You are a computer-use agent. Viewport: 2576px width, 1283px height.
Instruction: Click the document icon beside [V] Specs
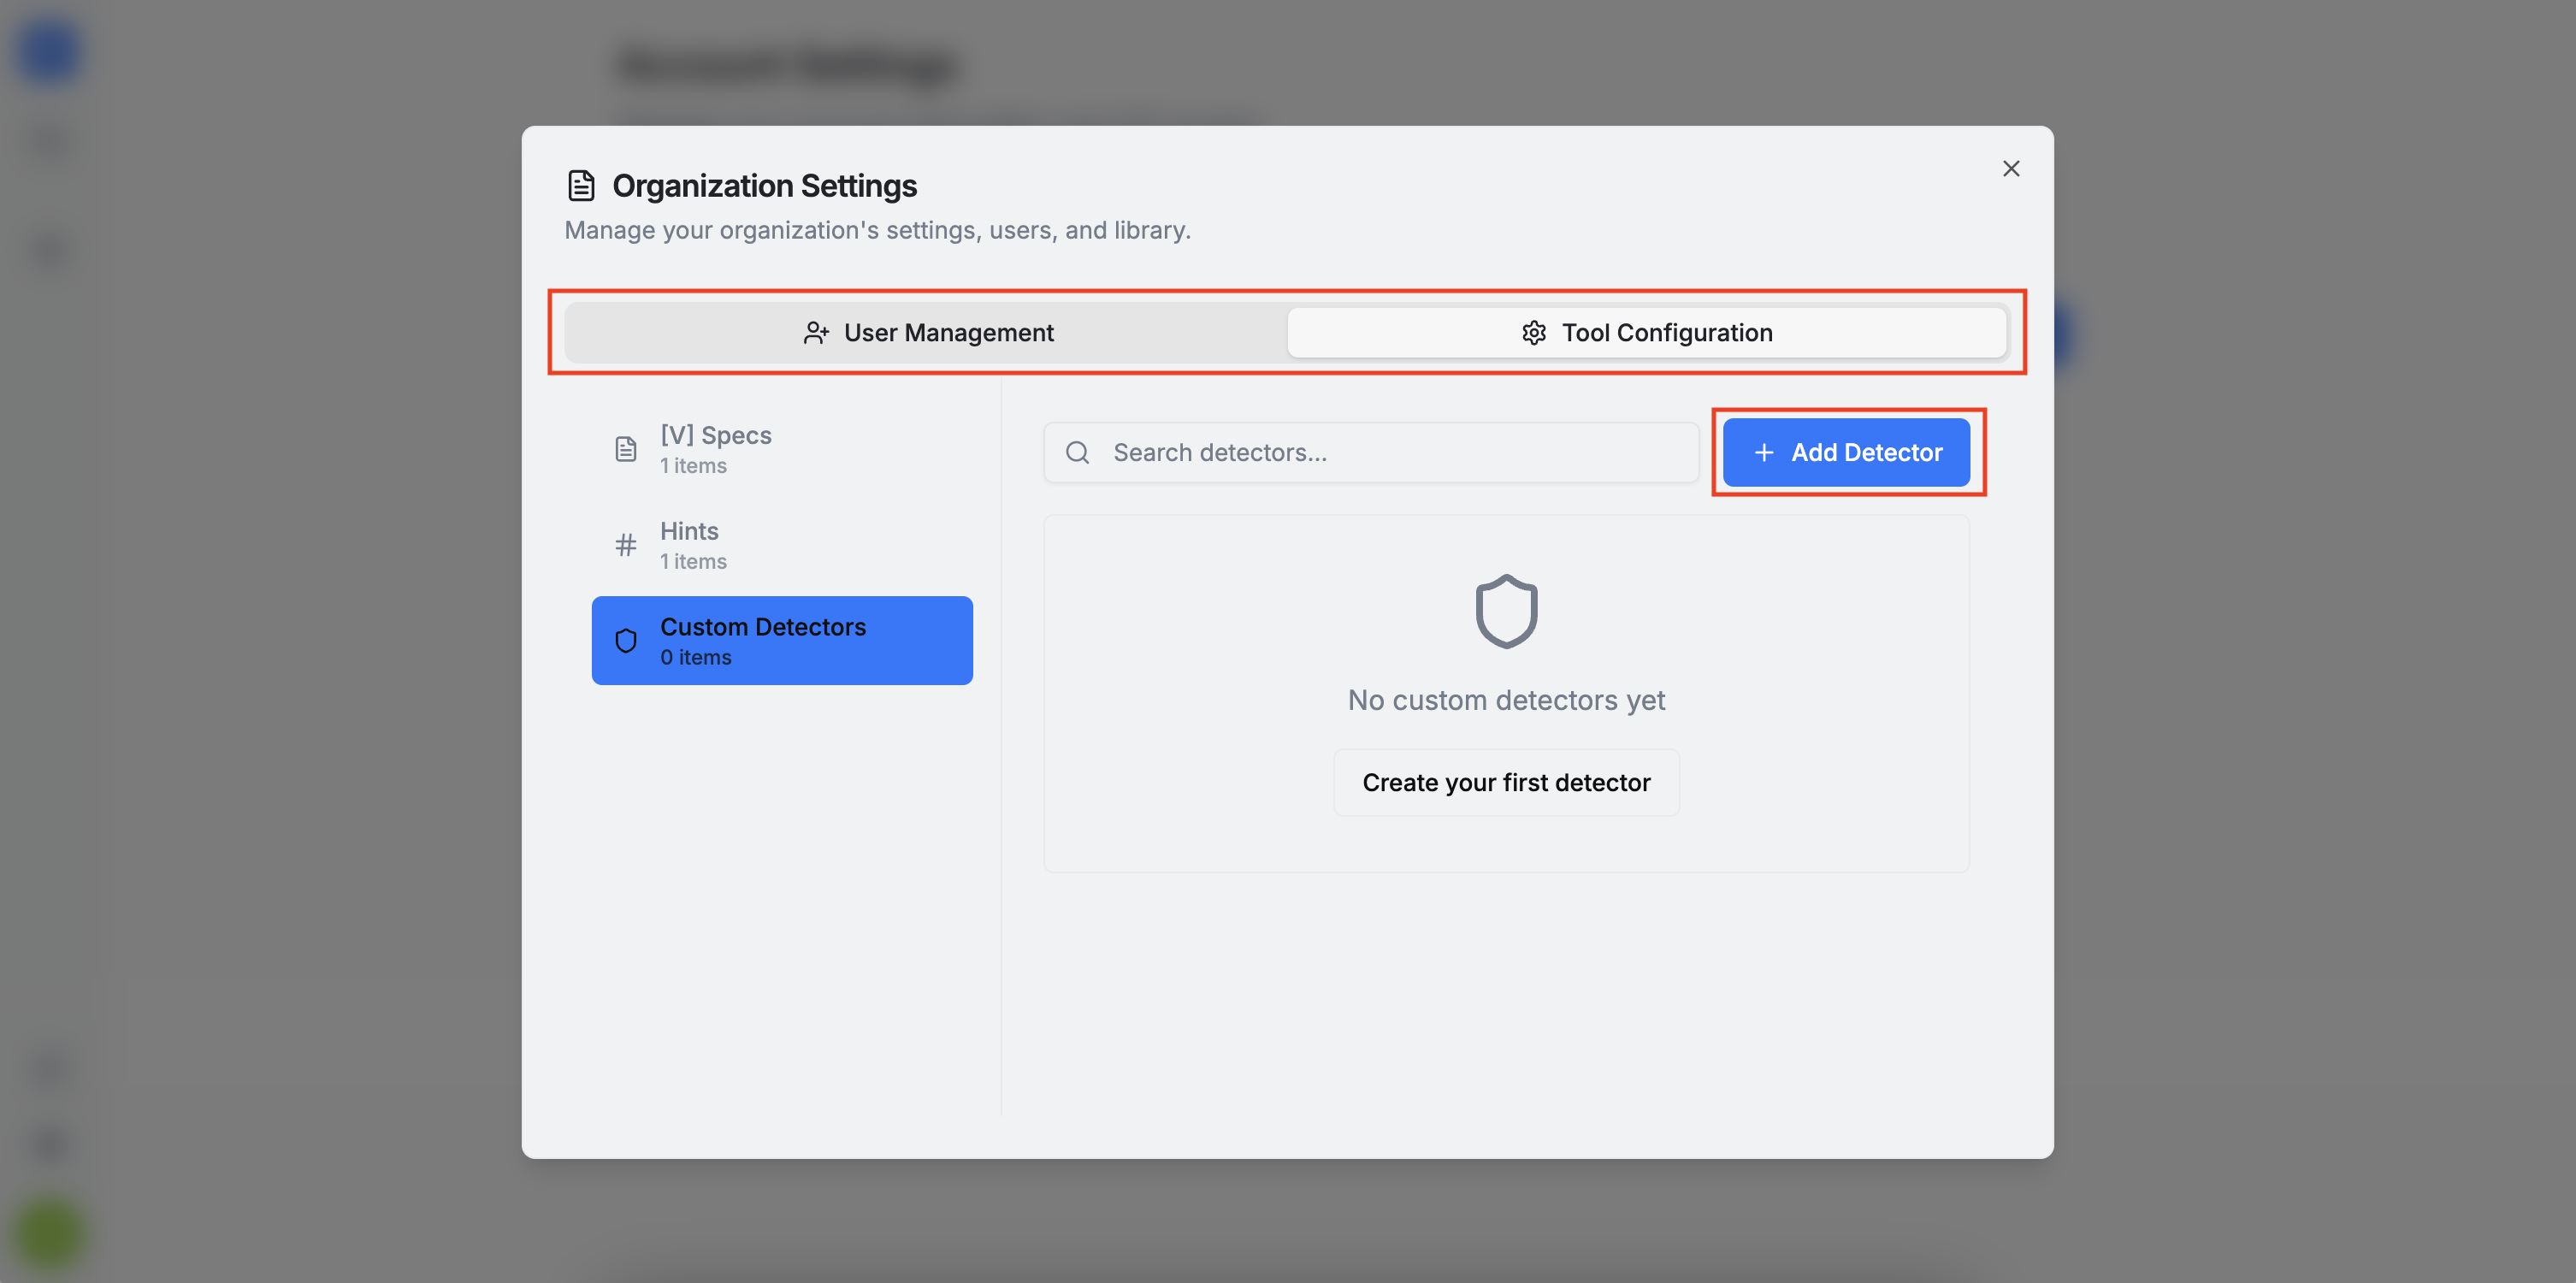tap(626, 449)
